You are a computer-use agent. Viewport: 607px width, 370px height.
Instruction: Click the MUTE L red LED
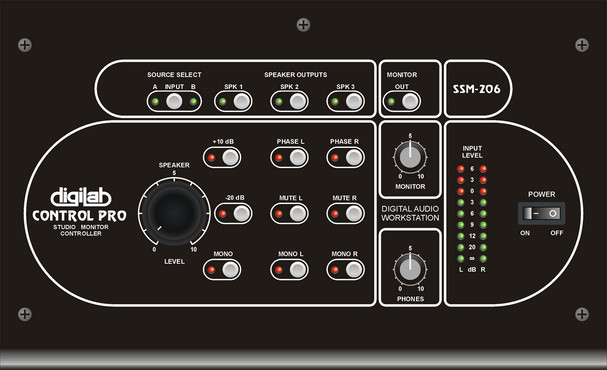(279, 214)
